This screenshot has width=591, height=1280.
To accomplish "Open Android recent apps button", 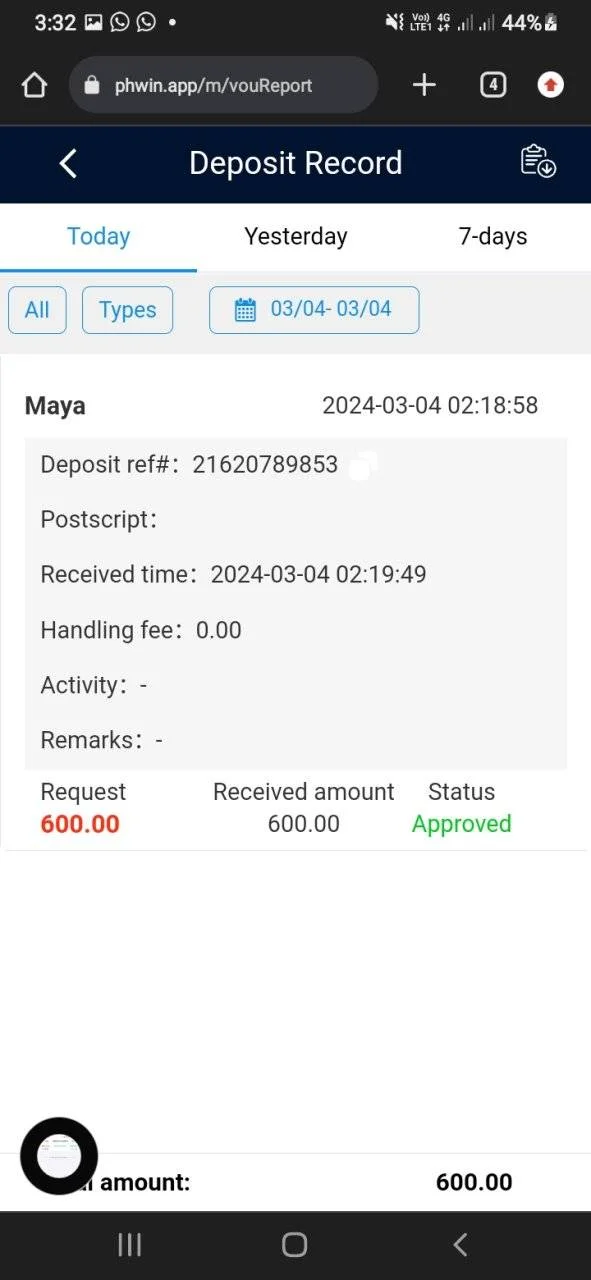I will (129, 1244).
